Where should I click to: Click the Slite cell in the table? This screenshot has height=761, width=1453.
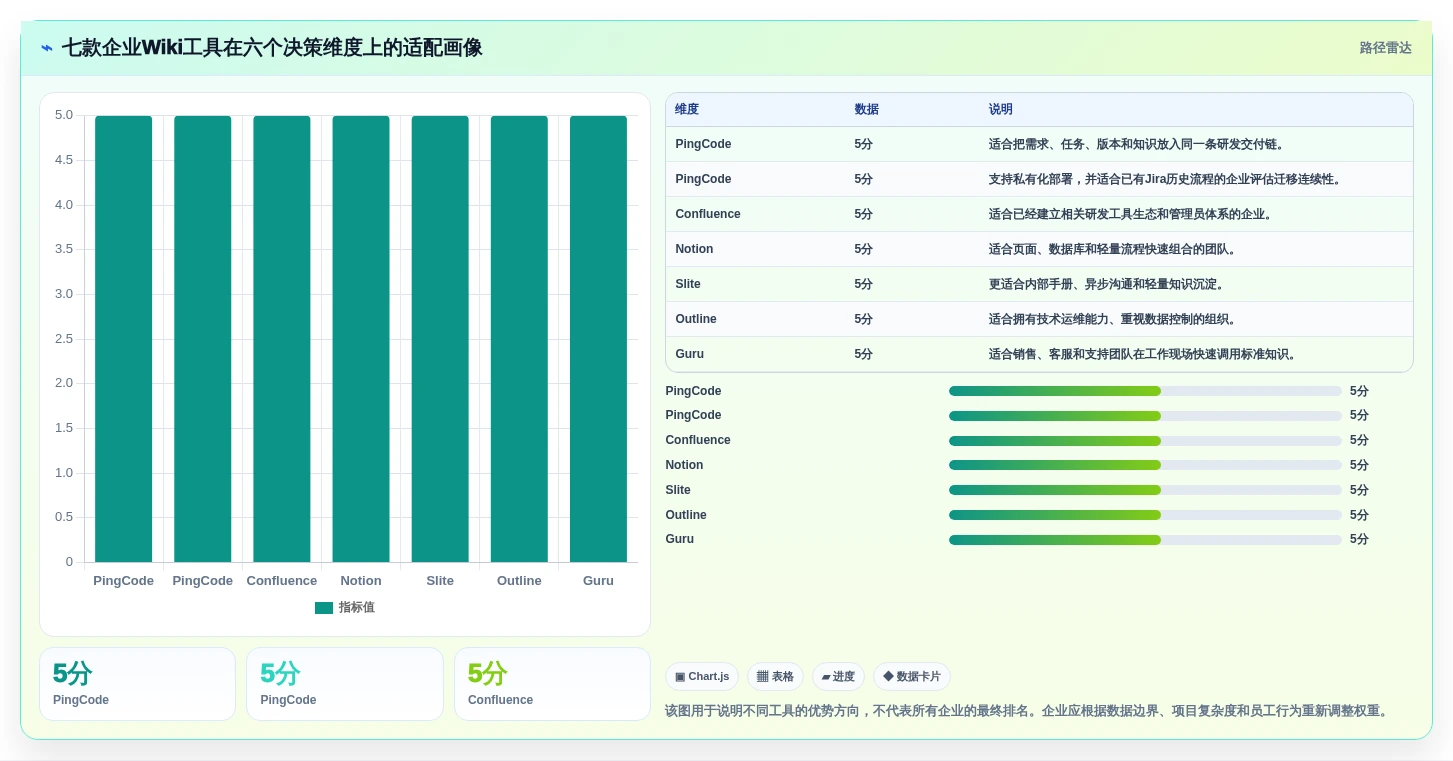click(x=688, y=284)
